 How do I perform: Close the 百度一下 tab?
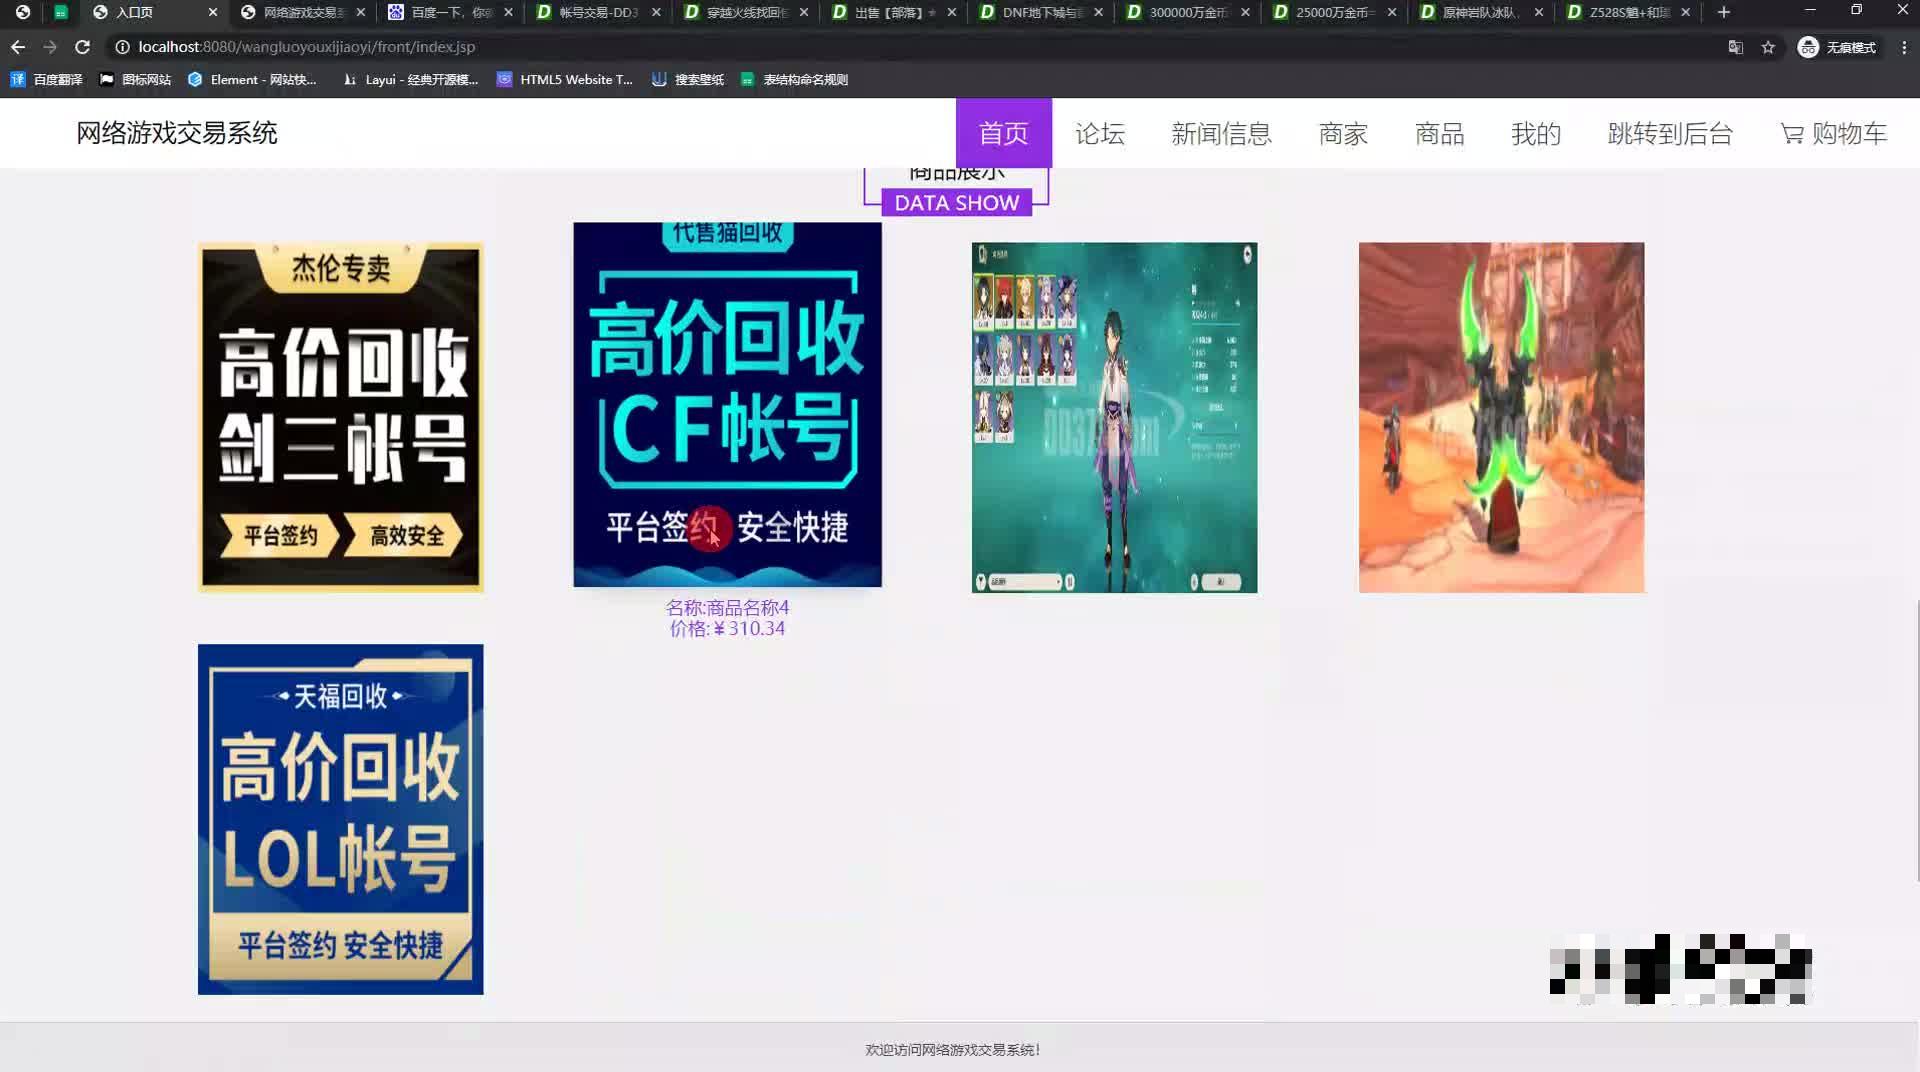click(509, 12)
